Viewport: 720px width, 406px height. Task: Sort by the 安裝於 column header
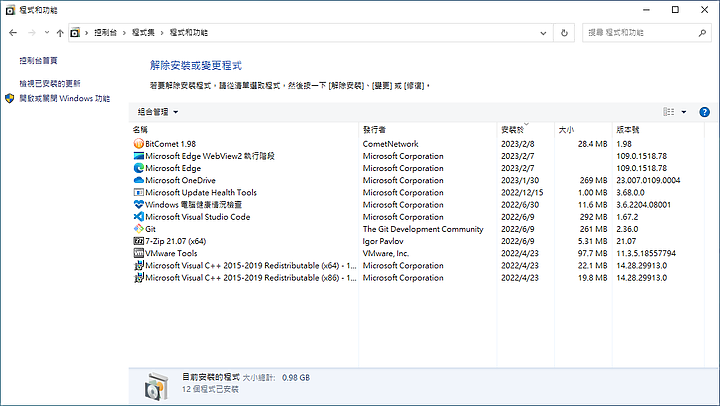tap(526, 130)
